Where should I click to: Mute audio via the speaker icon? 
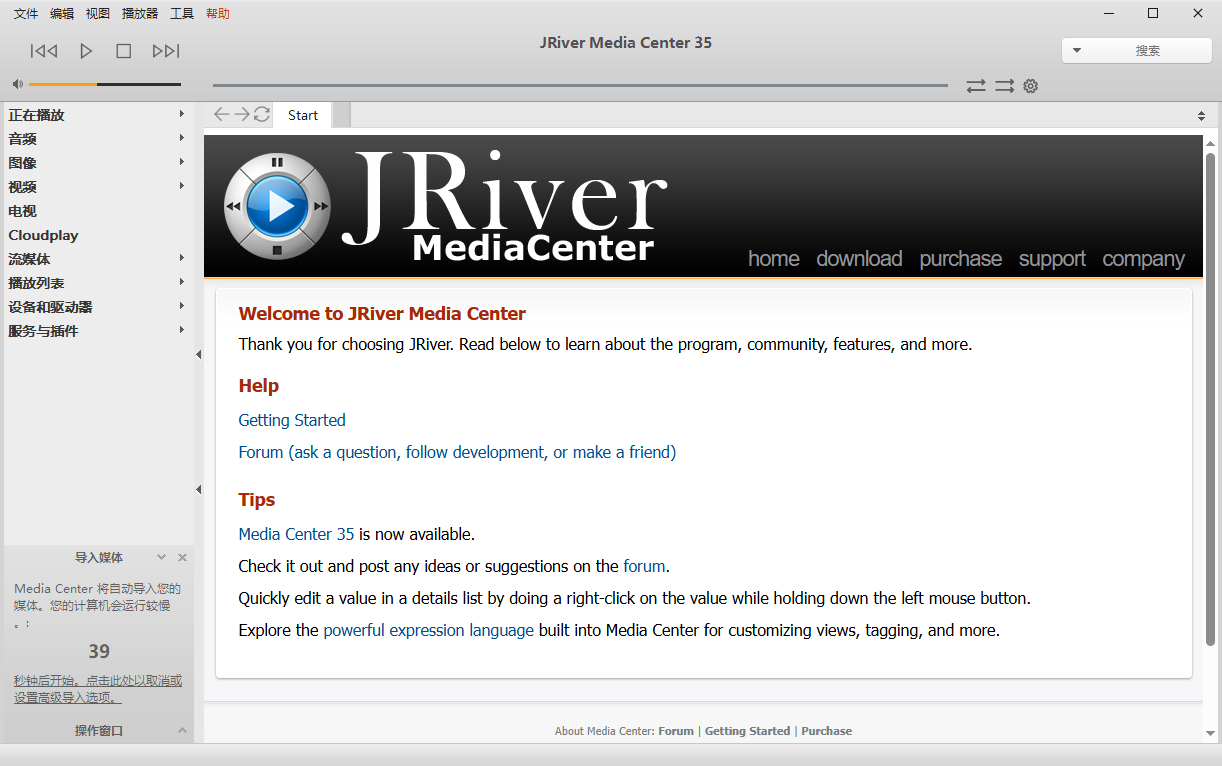[x=16, y=83]
